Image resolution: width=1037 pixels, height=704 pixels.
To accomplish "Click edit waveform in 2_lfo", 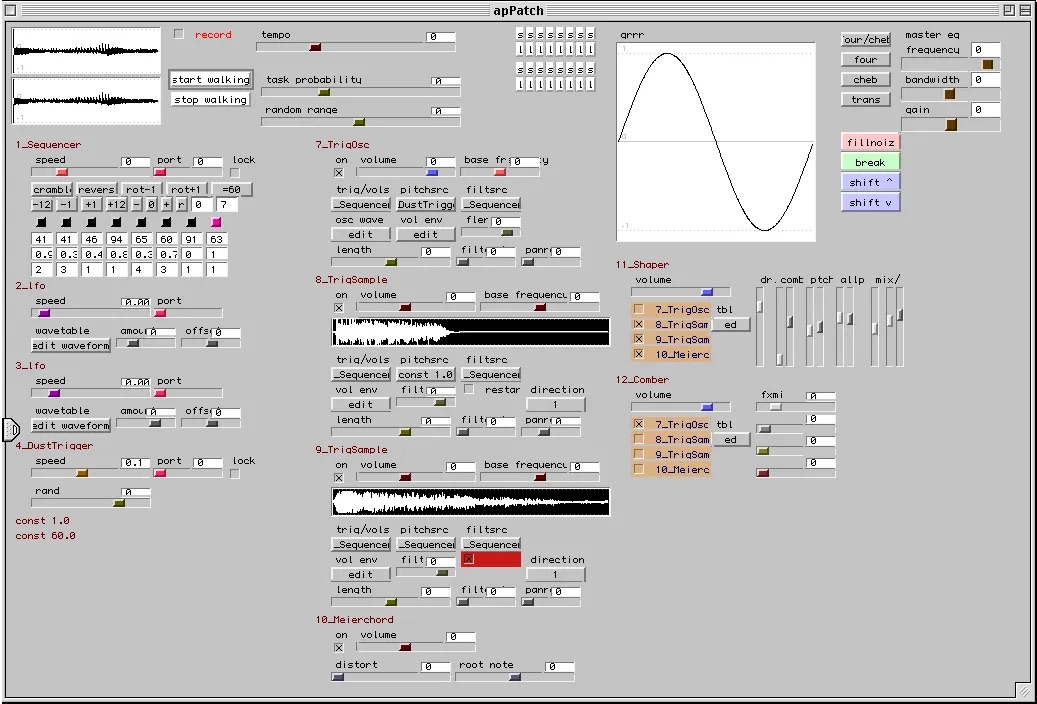I will 71,345.
